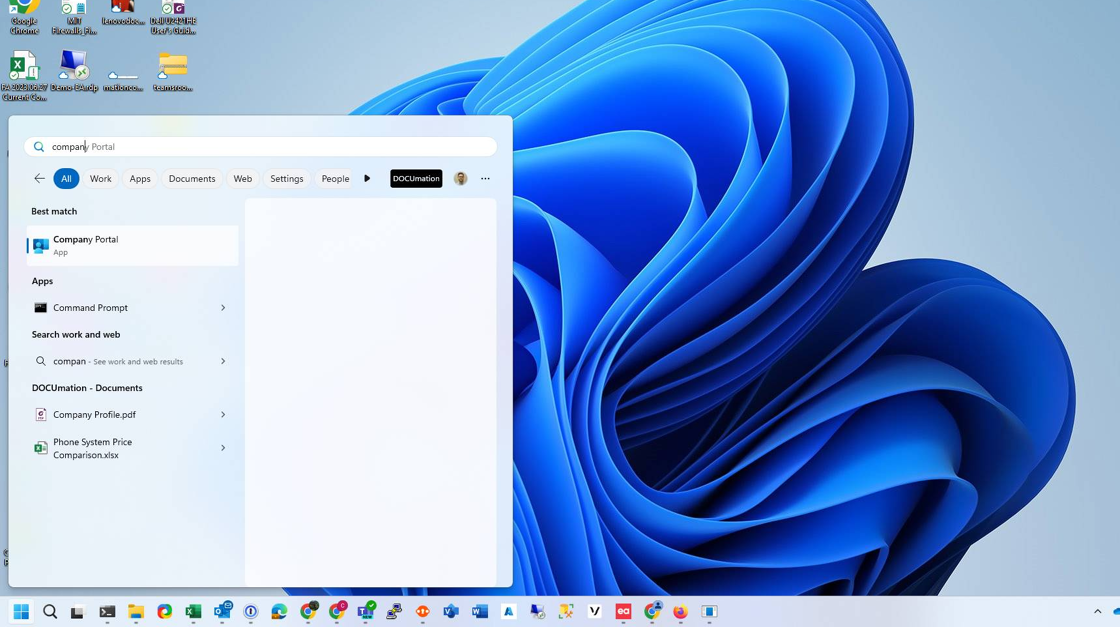Show more filter tabs with the arrow
This screenshot has width=1120, height=627.
[367, 179]
